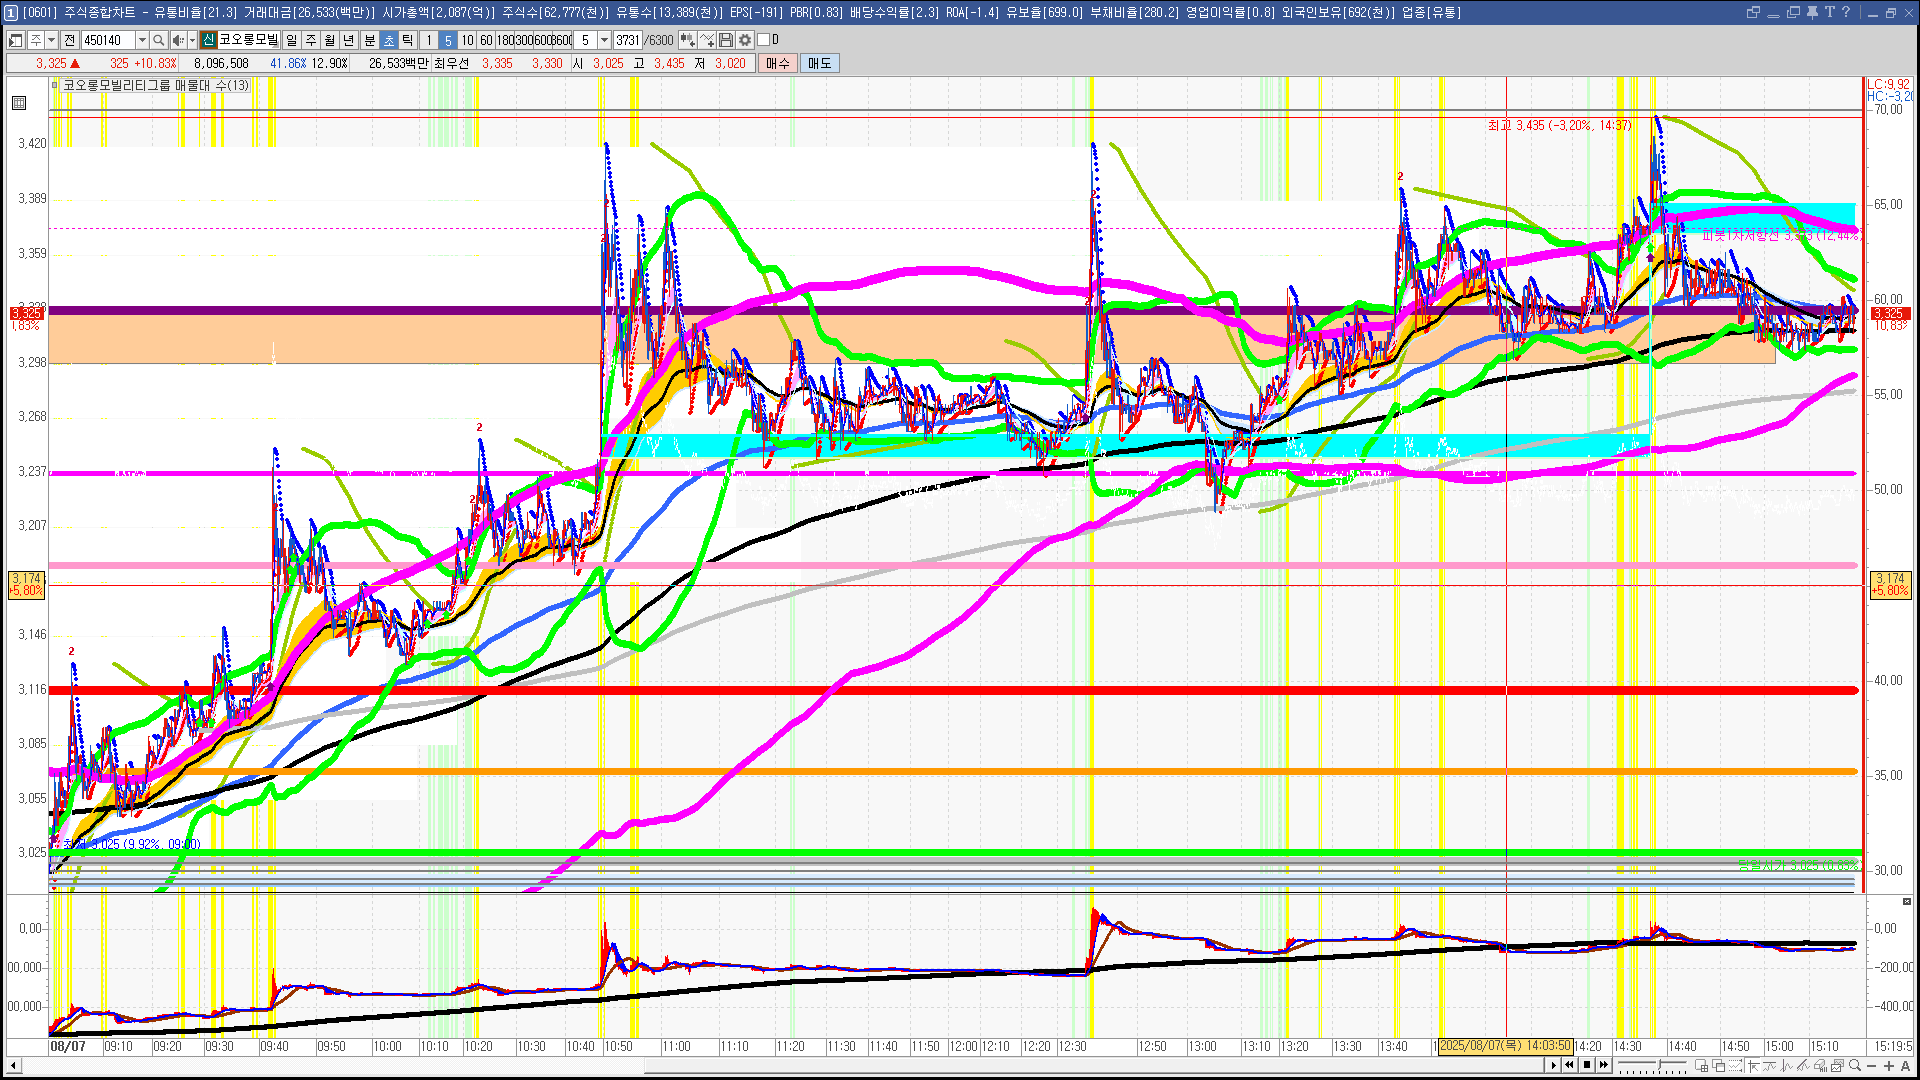Click the grid icon left of chart
The image size is (1920, 1080).
pos(19,102)
